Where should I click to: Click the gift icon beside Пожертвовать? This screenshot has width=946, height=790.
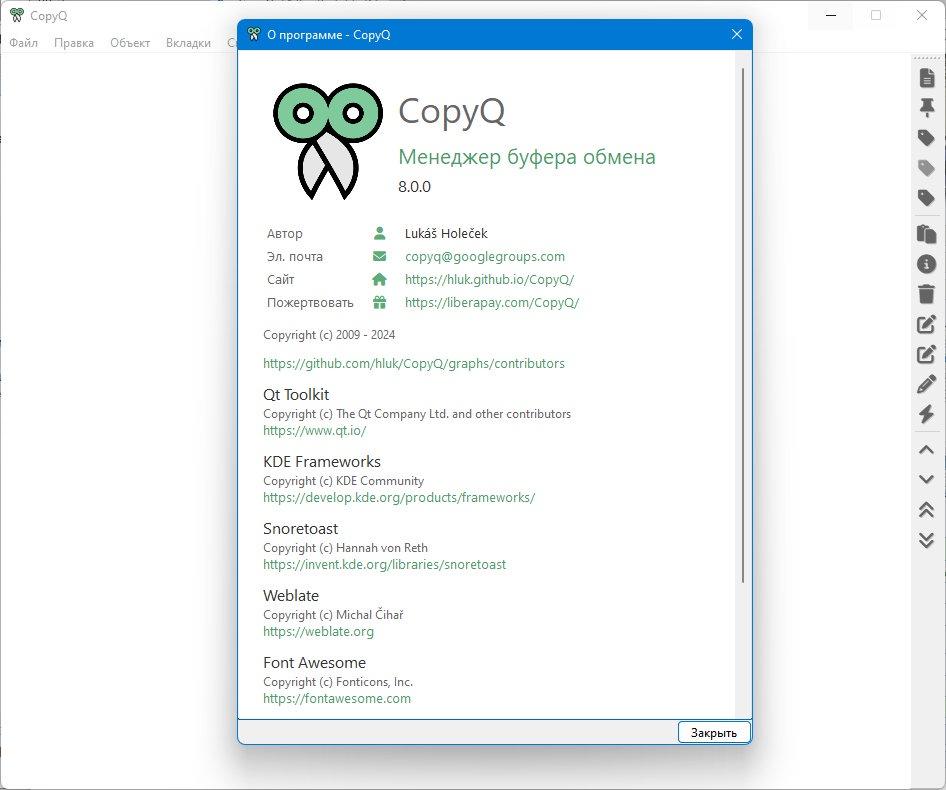coord(379,302)
